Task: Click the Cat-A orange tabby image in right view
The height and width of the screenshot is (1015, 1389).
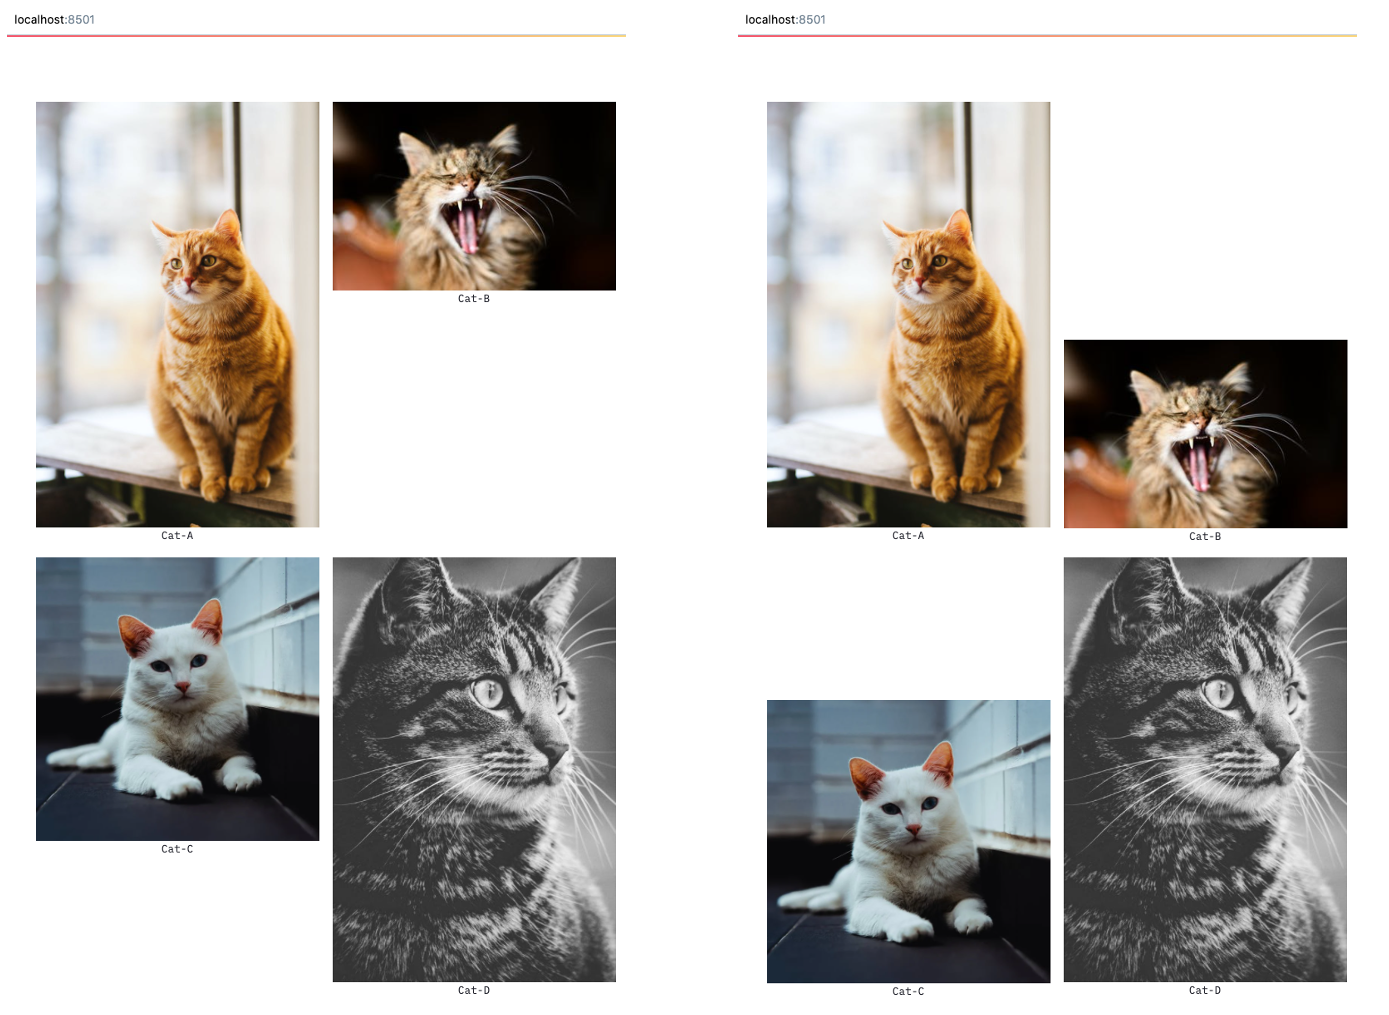Action: pyautogui.click(x=907, y=313)
